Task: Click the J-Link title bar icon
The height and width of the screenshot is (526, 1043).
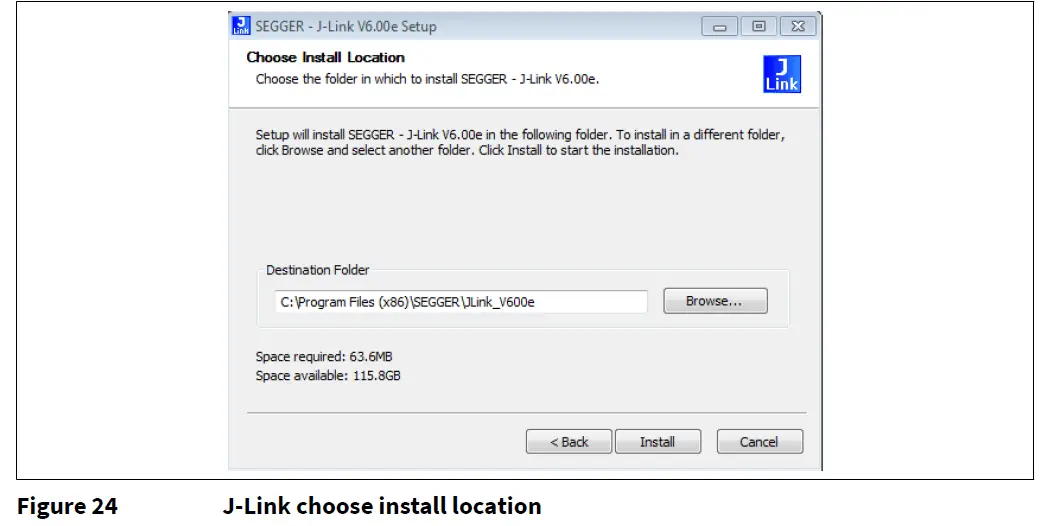Action: (x=241, y=25)
